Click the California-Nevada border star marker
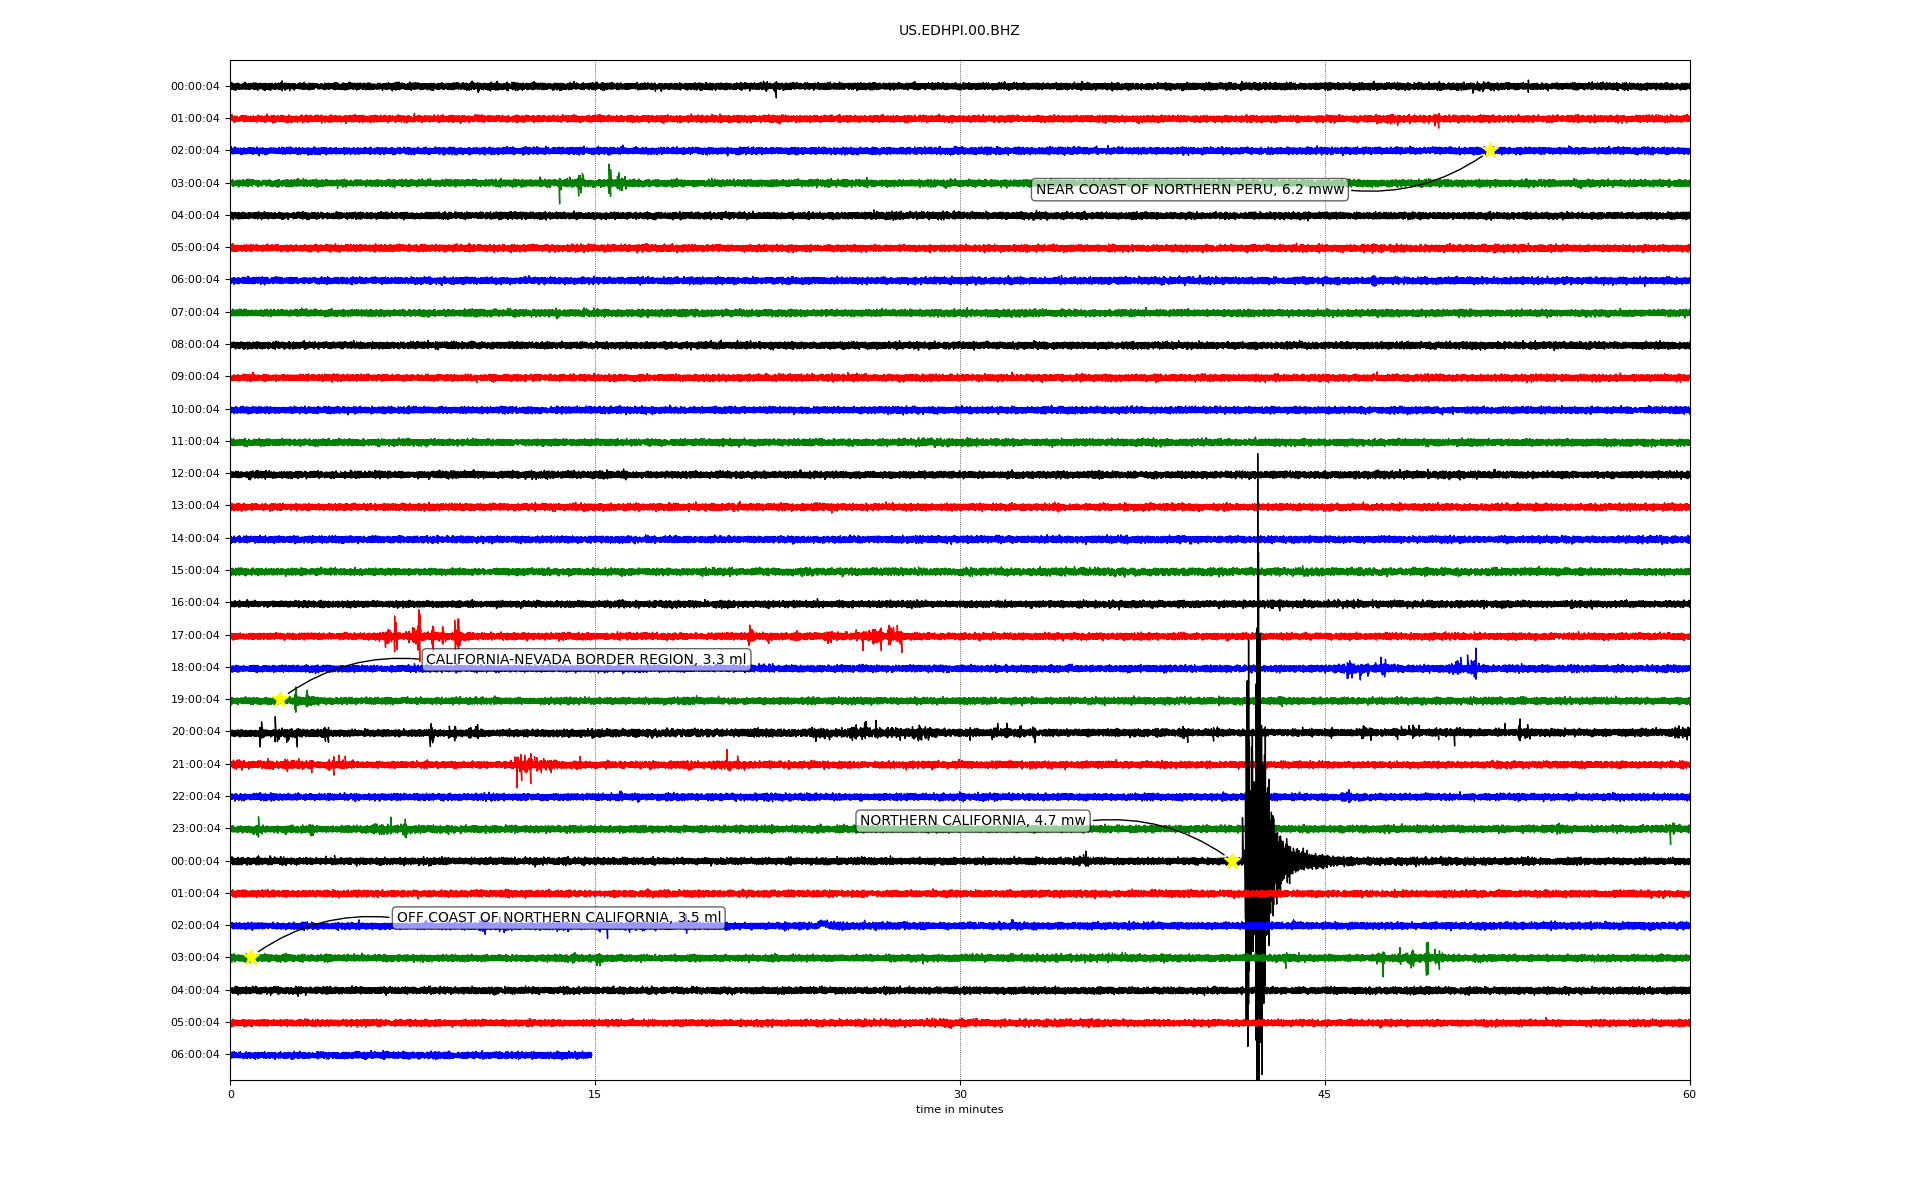 tap(280, 699)
